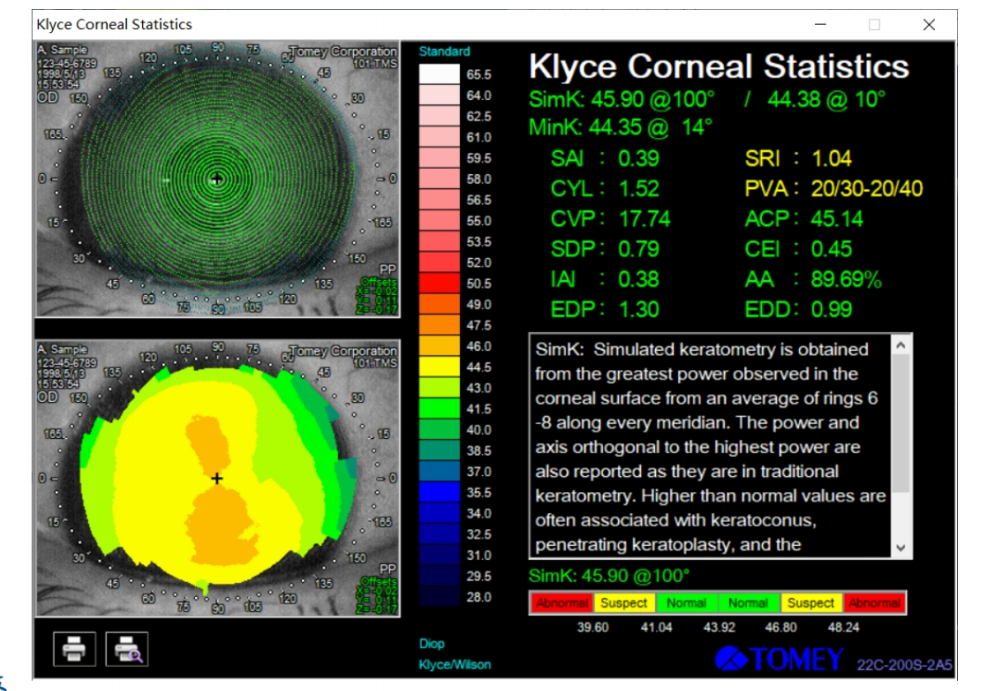
Task: Click the 41.5 green color scale swatch
Action: click(x=439, y=408)
